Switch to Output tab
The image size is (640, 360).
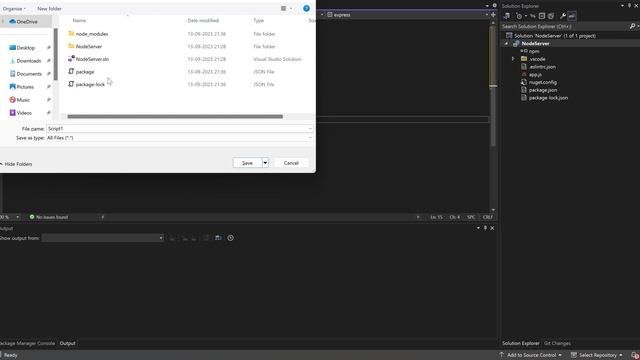(67, 343)
